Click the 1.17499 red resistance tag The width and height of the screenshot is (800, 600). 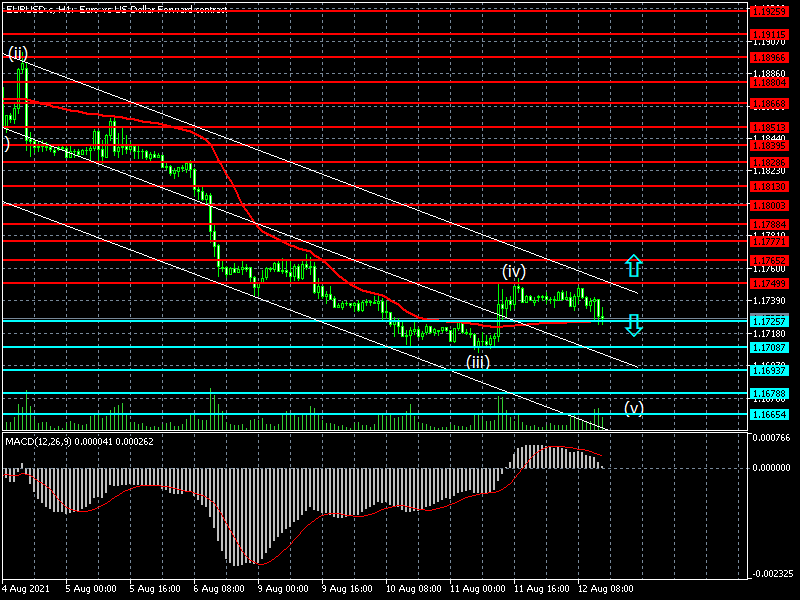[x=769, y=283]
